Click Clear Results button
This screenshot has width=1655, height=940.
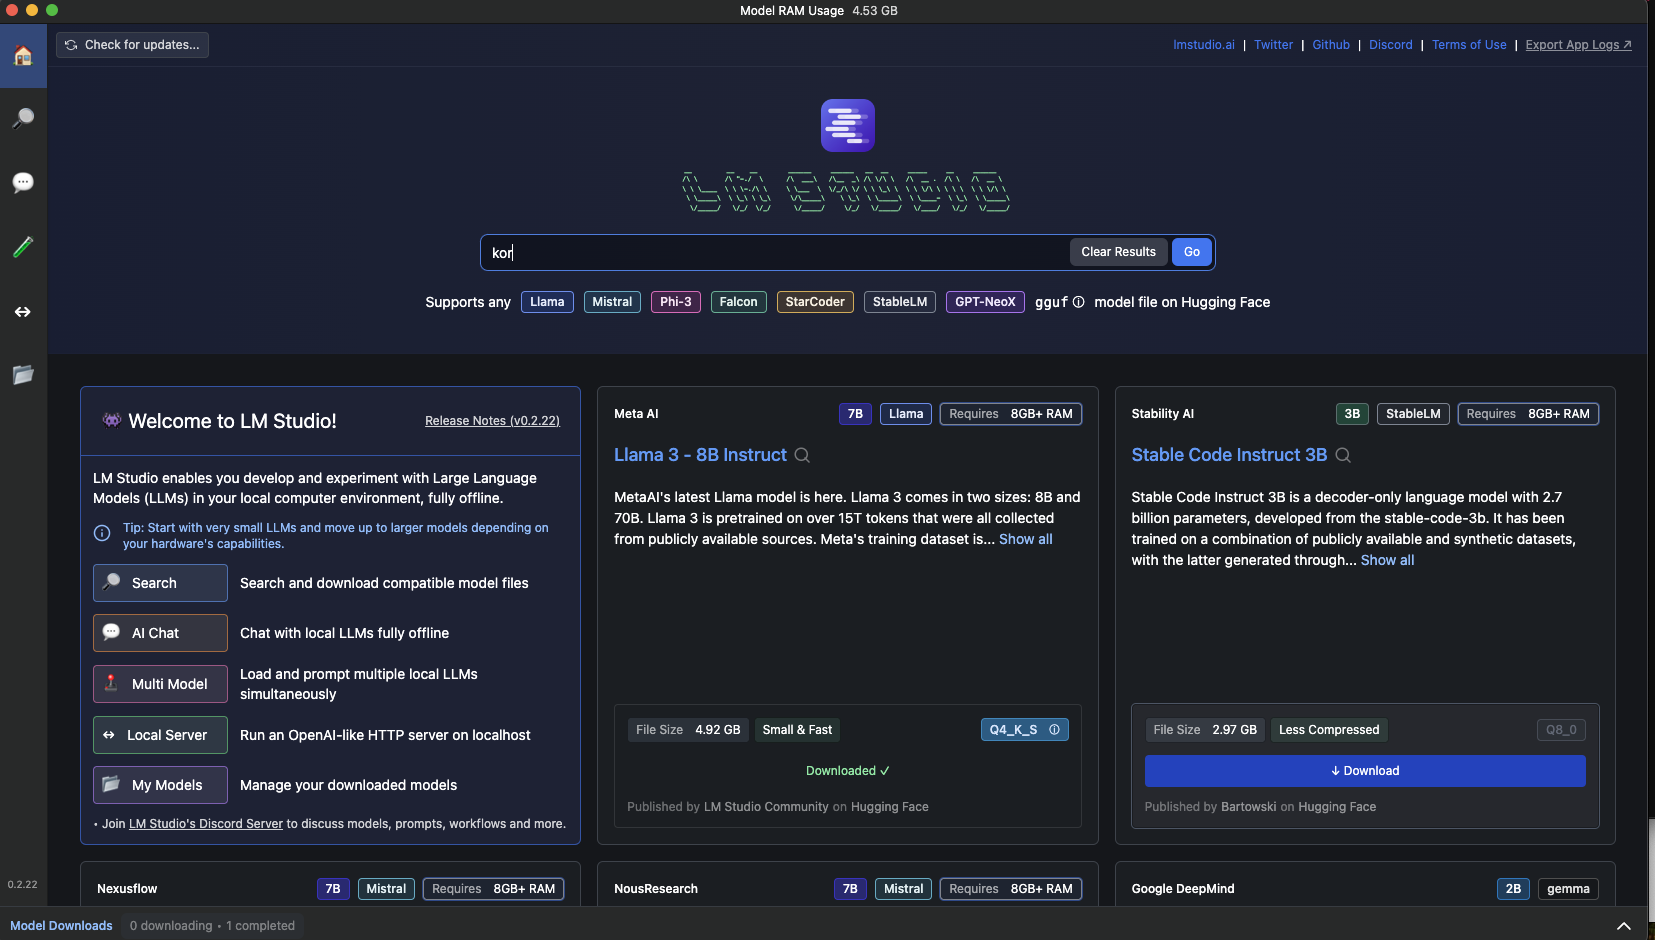pyautogui.click(x=1118, y=252)
